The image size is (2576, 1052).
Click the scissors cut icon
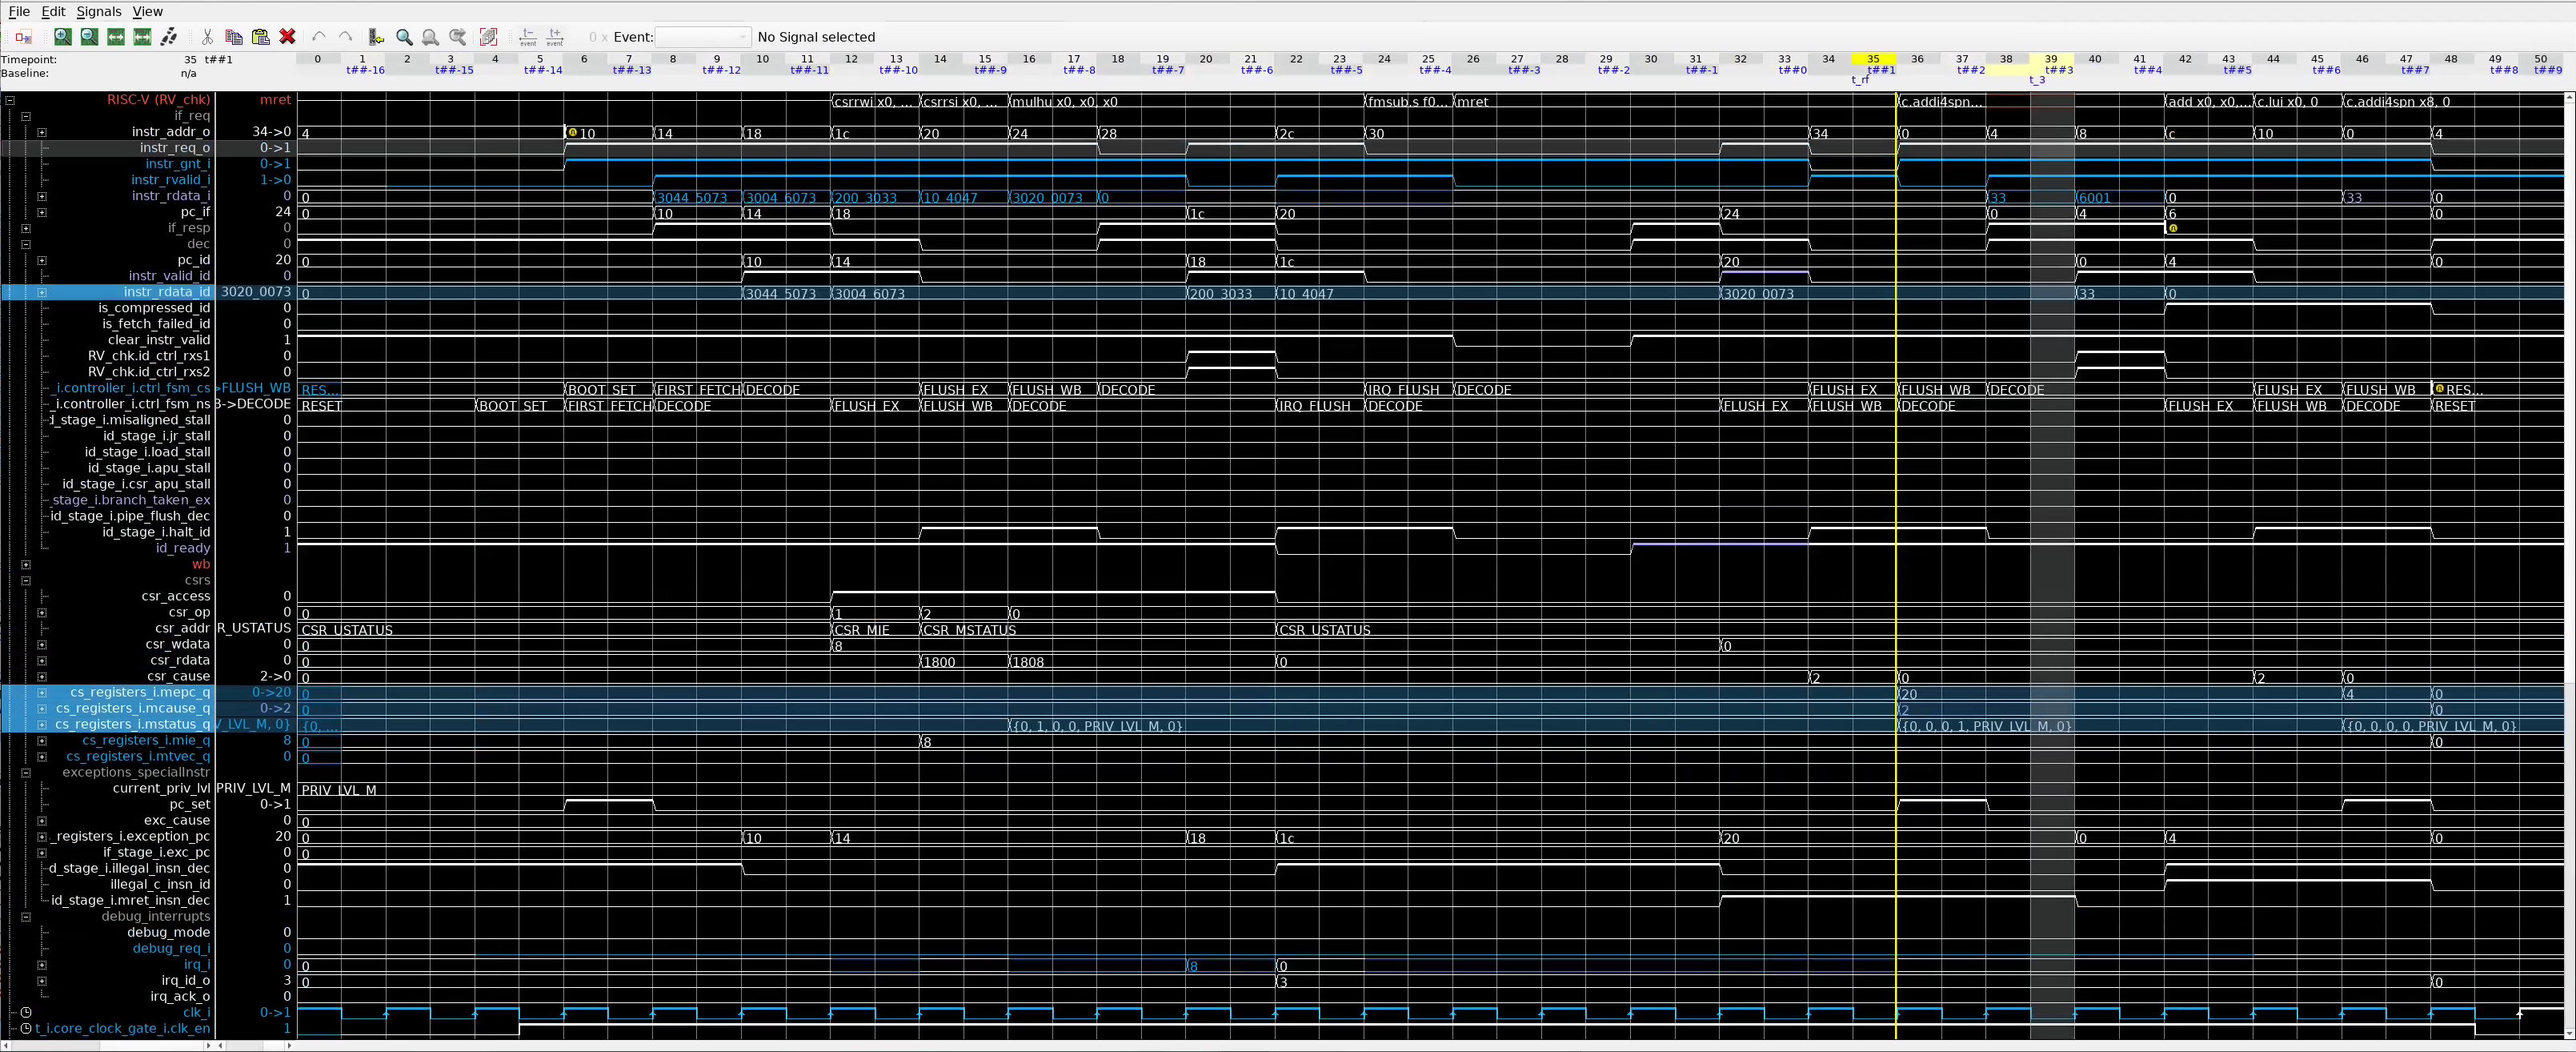point(207,37)
